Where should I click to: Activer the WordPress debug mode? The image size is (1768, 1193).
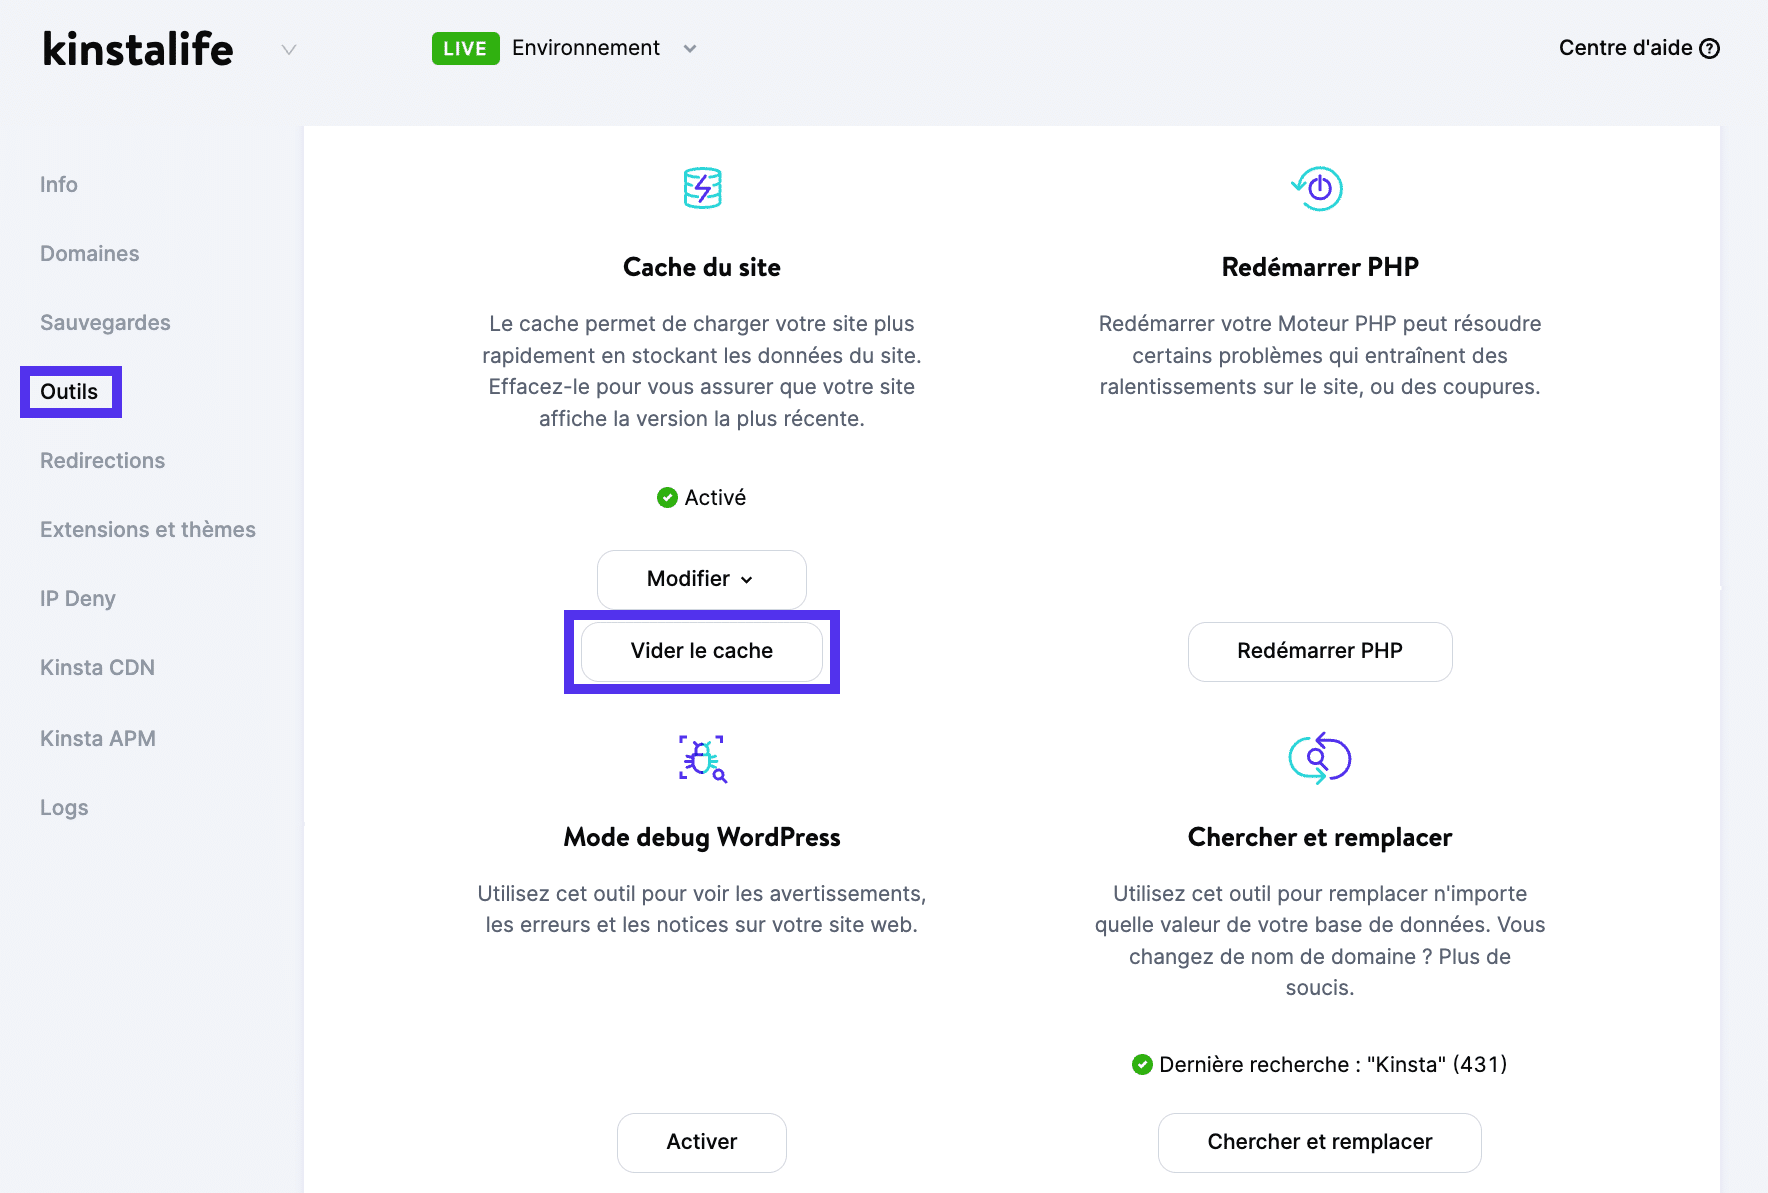tap(701, 1142)
